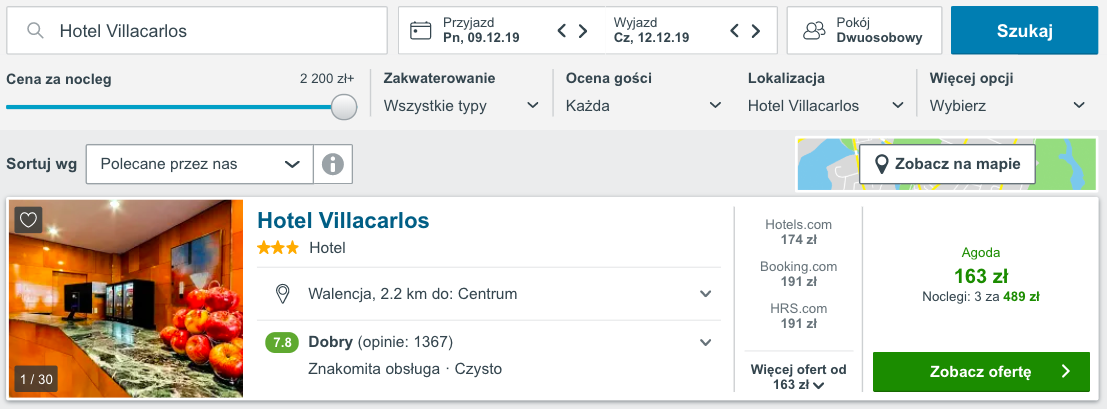This screenshot has height=409, width=1107.
Task: Advance the arrival date by one day
Action: (583, 30)
